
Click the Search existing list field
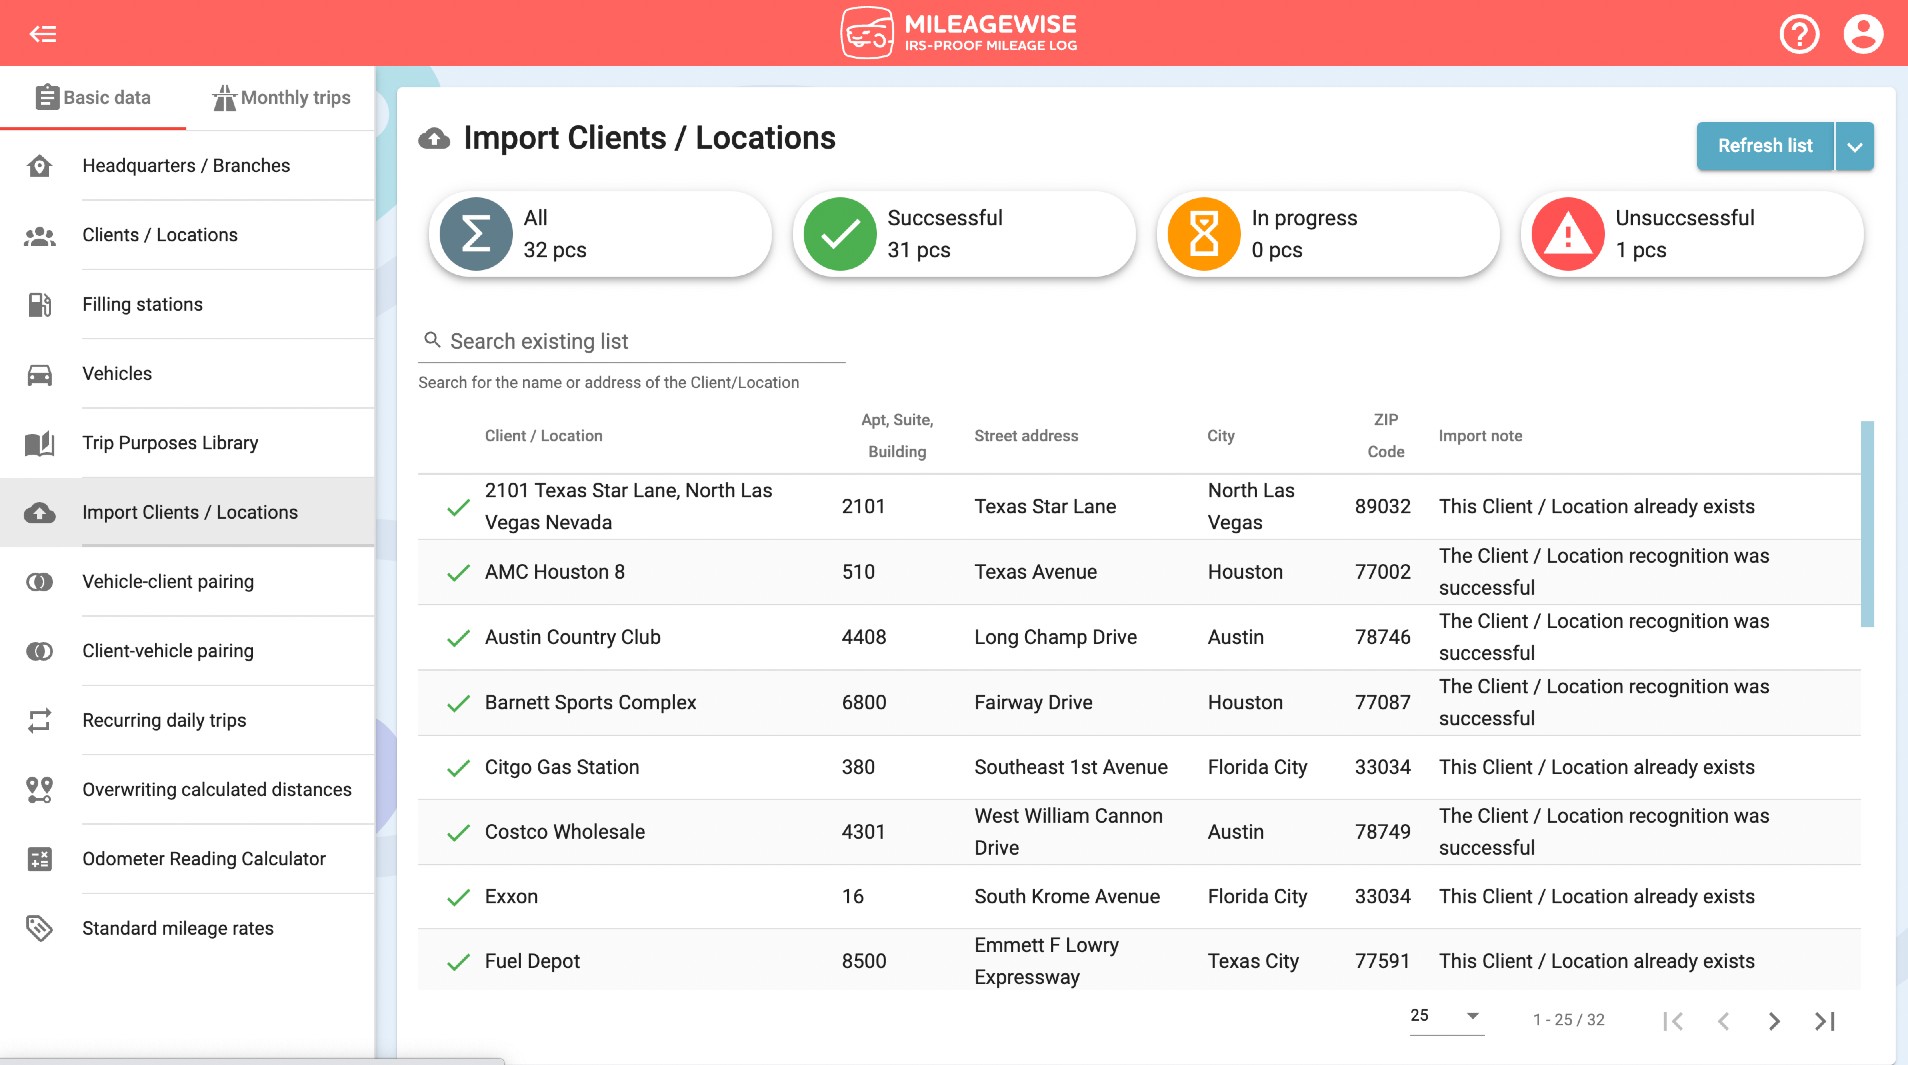(632, 342)
